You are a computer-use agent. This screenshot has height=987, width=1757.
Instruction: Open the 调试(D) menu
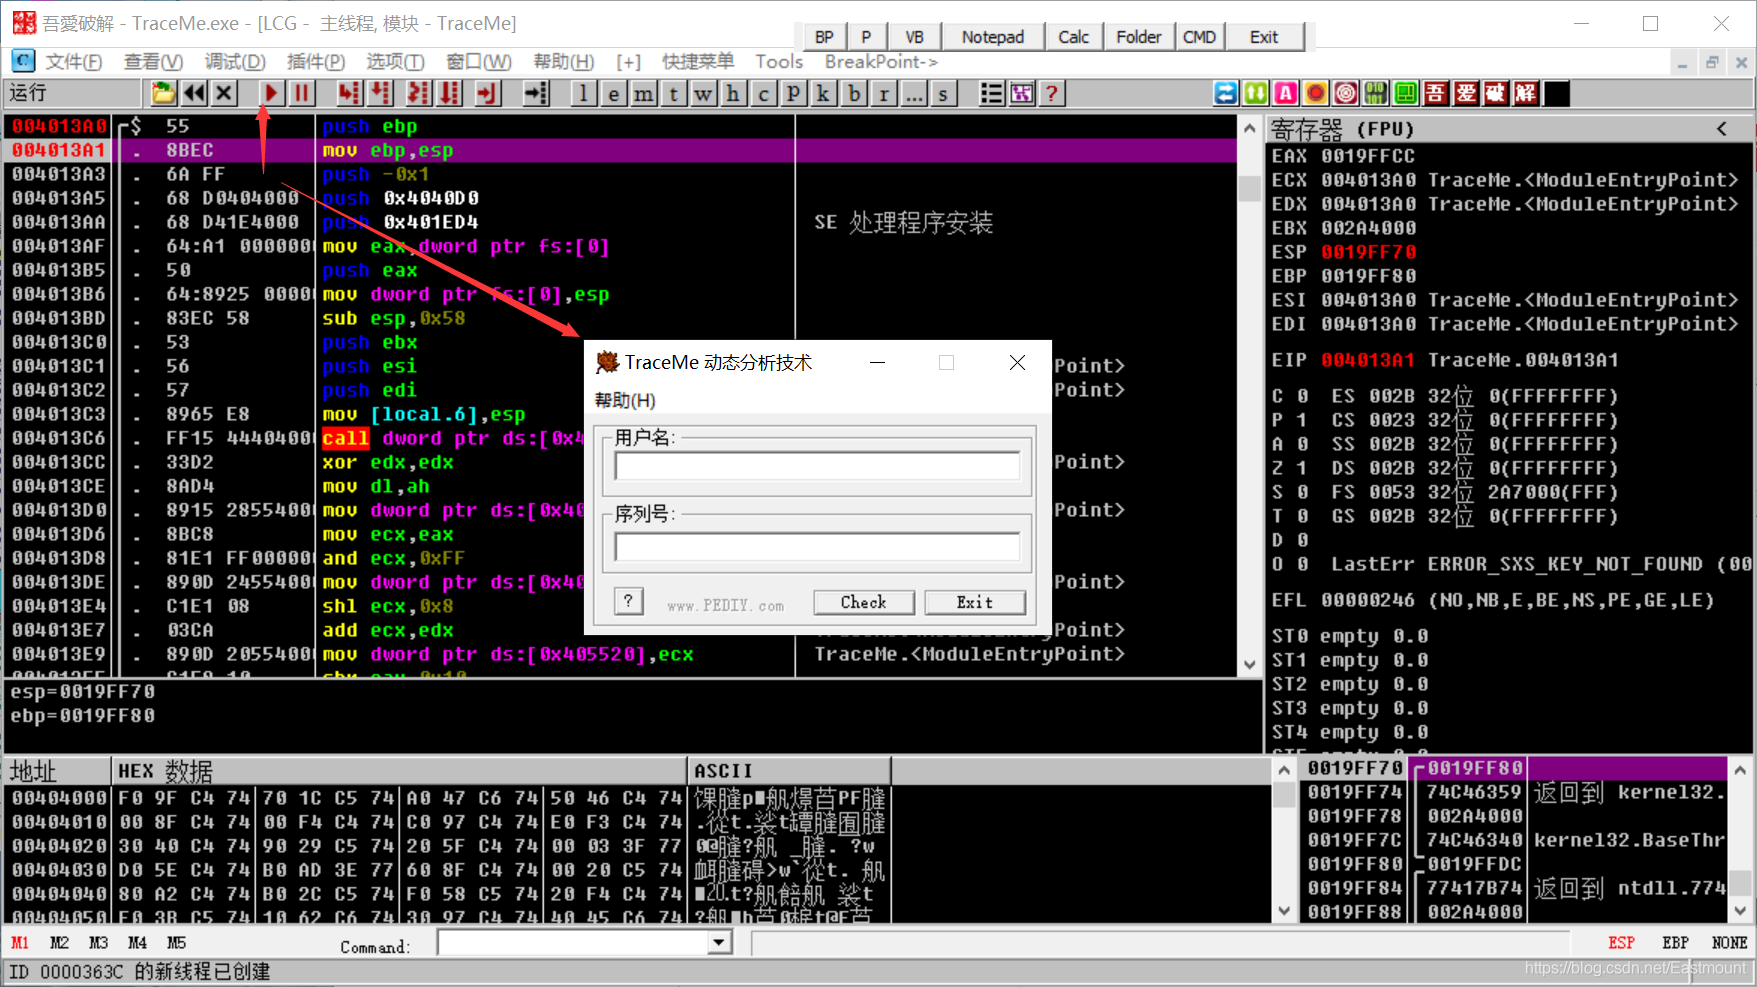pyautogui.click(x=235, y=62)
